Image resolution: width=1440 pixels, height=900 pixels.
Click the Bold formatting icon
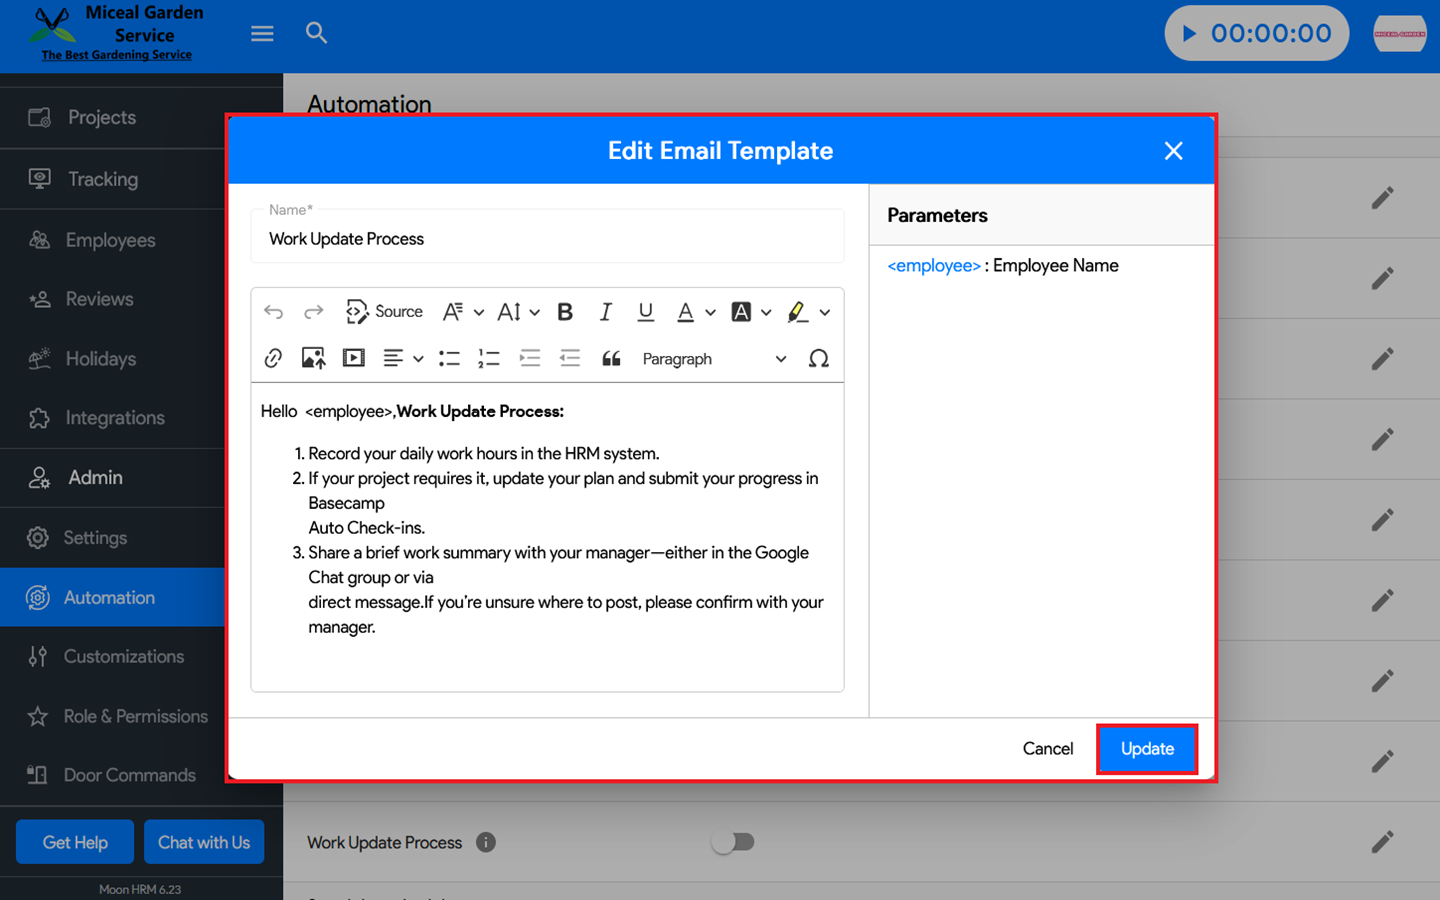point(565,312)
